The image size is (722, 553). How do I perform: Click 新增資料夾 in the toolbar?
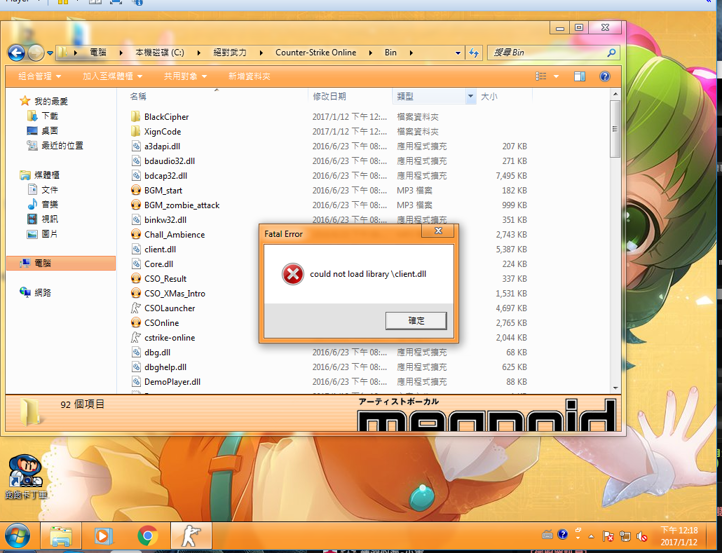point(249,76)
